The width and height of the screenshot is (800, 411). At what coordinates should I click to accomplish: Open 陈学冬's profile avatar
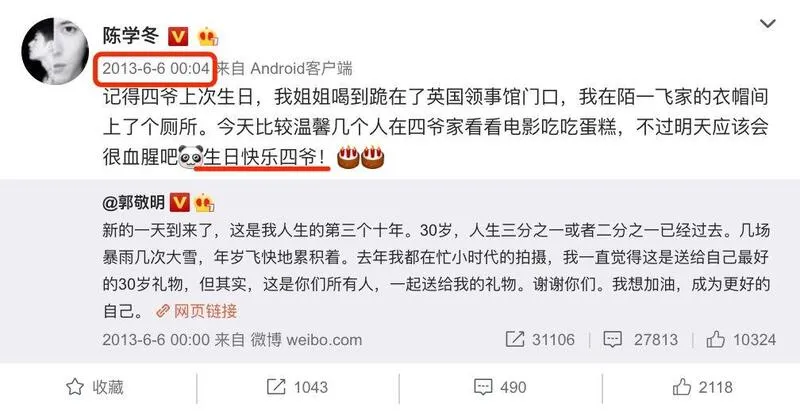click(x=53, y=50)
